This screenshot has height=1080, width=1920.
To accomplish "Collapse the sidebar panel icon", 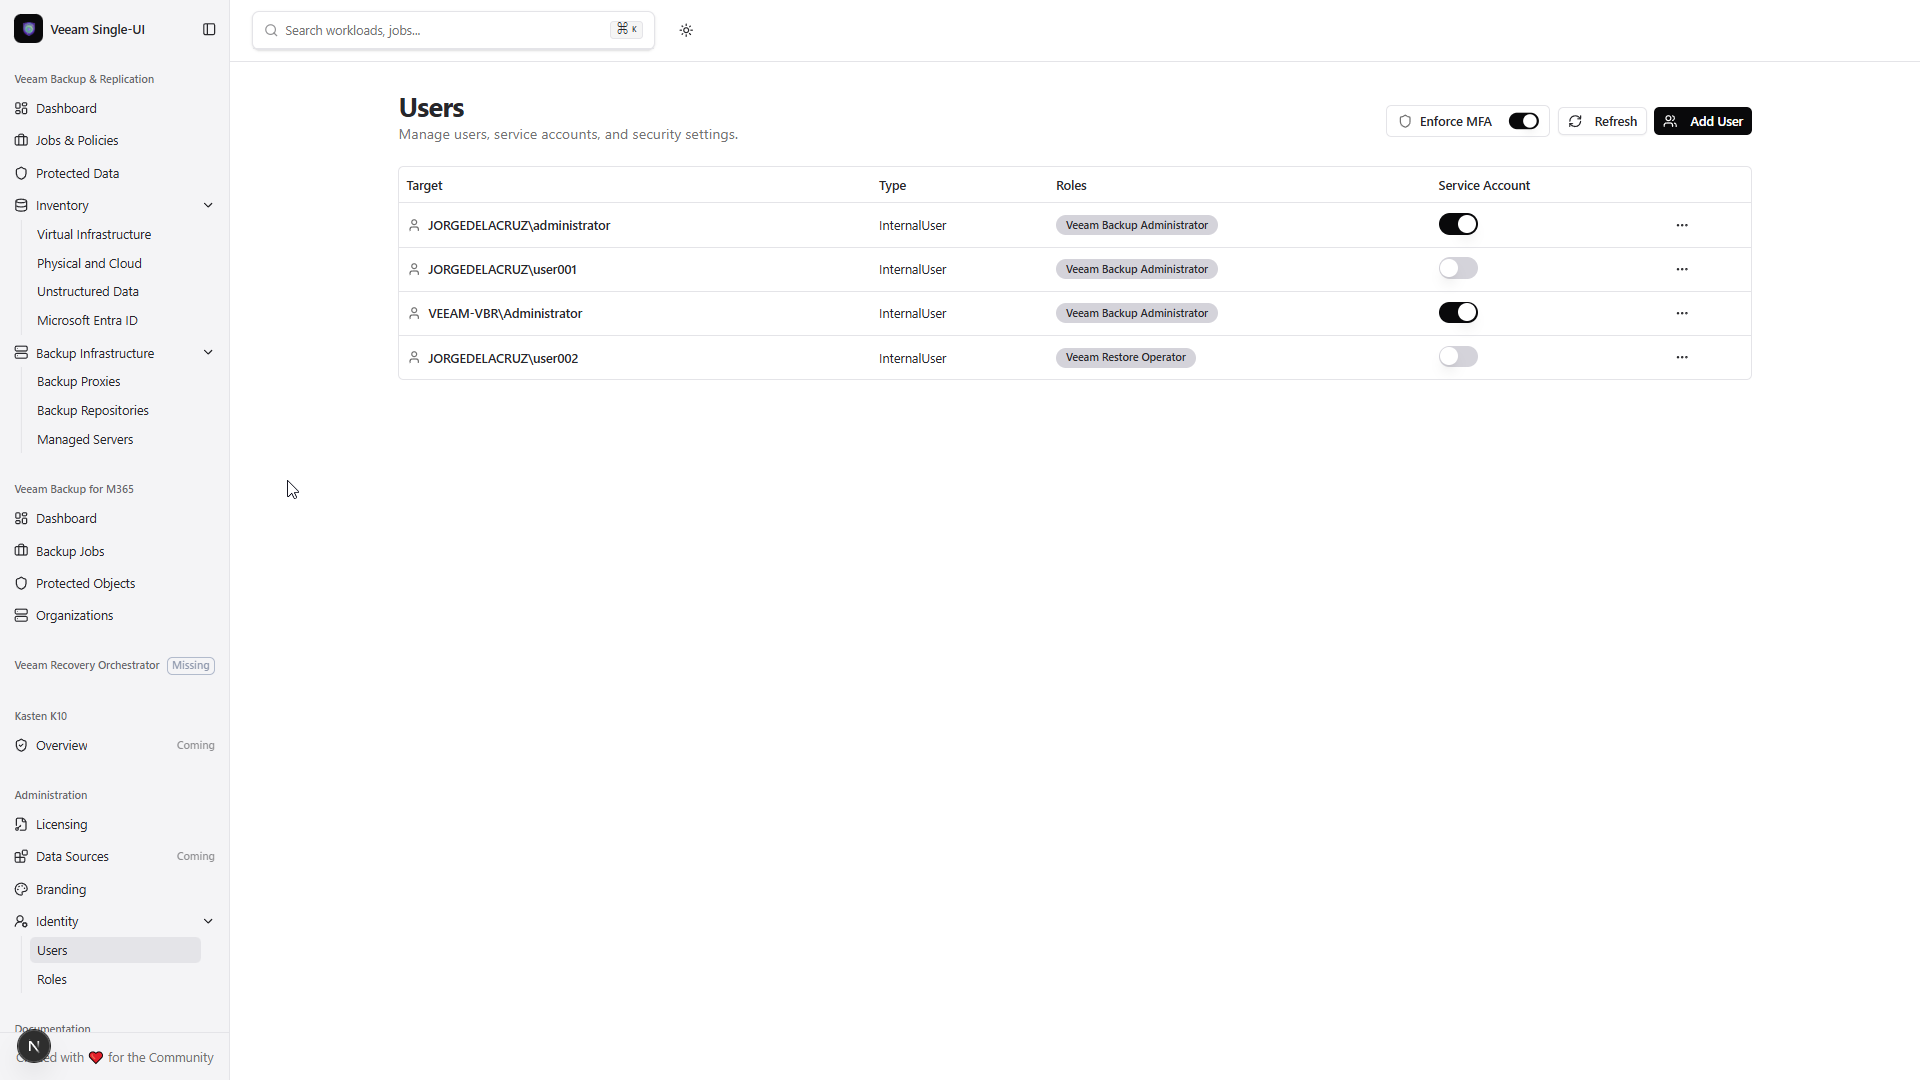I will coord(209,30).
